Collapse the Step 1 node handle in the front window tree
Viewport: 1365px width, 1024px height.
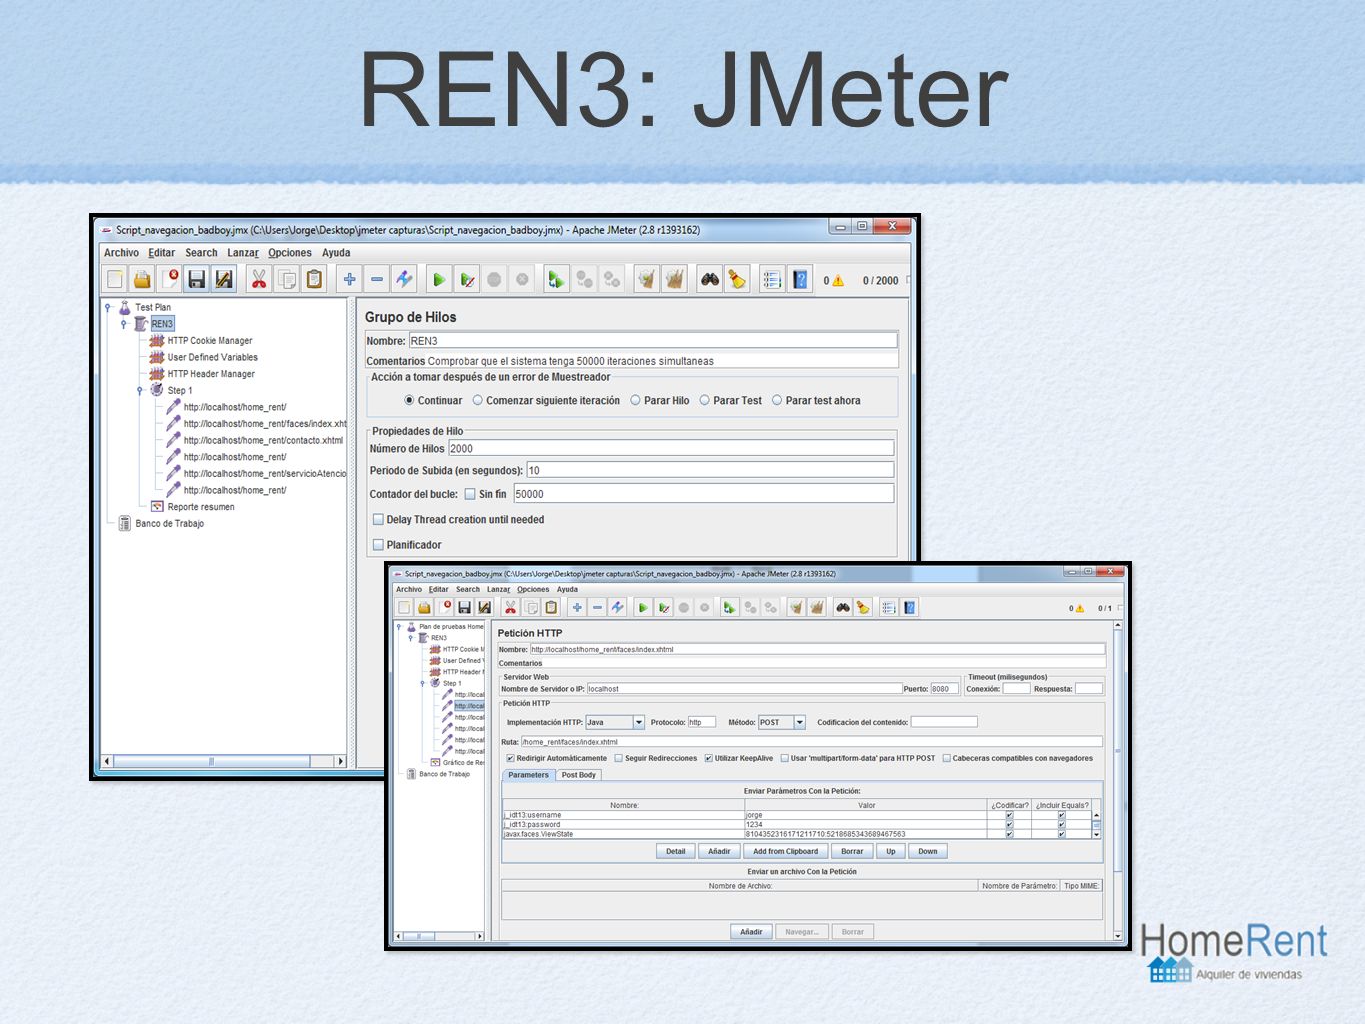pos(422,683)
